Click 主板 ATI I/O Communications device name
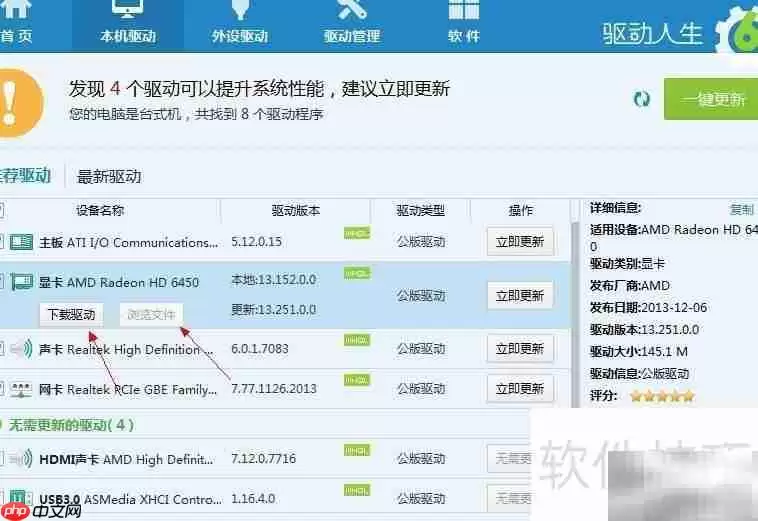 [x=129, y=242]
